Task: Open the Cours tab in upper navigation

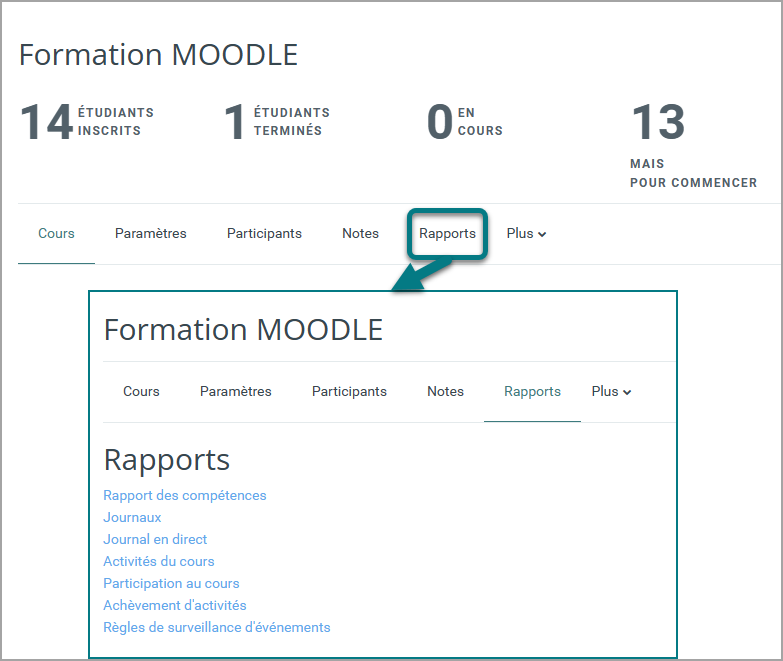Action: (x=56, y=233)
